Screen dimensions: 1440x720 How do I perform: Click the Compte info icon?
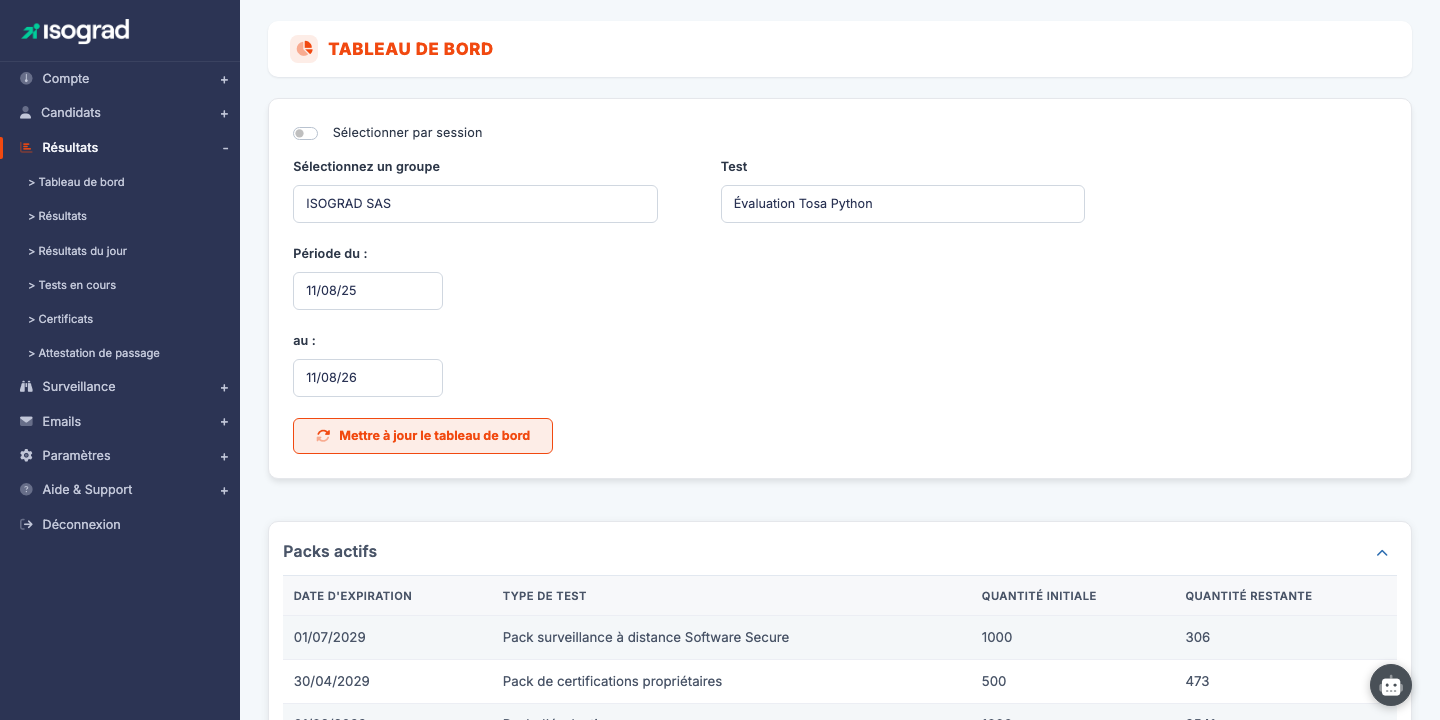pyautogui.click(x=26, y=78)
